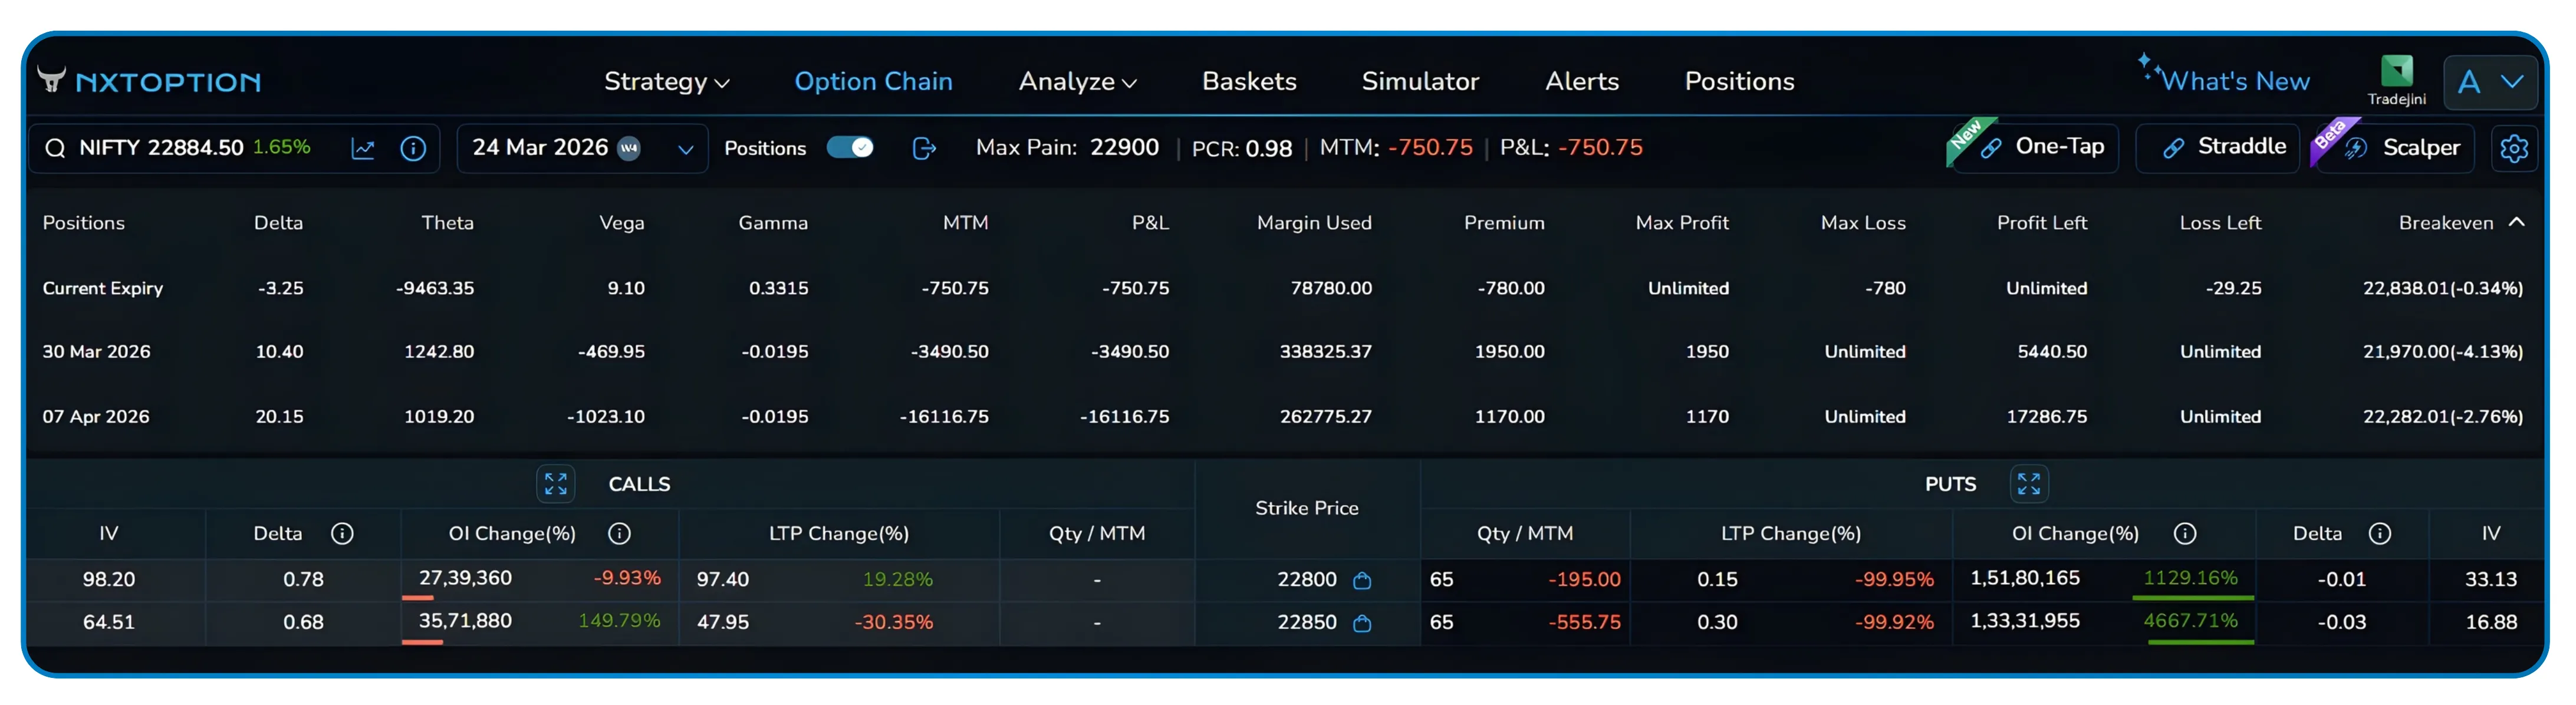The image size is (2576, 705).
Task: Click the exit positions arrow icon
Action: 924,148
